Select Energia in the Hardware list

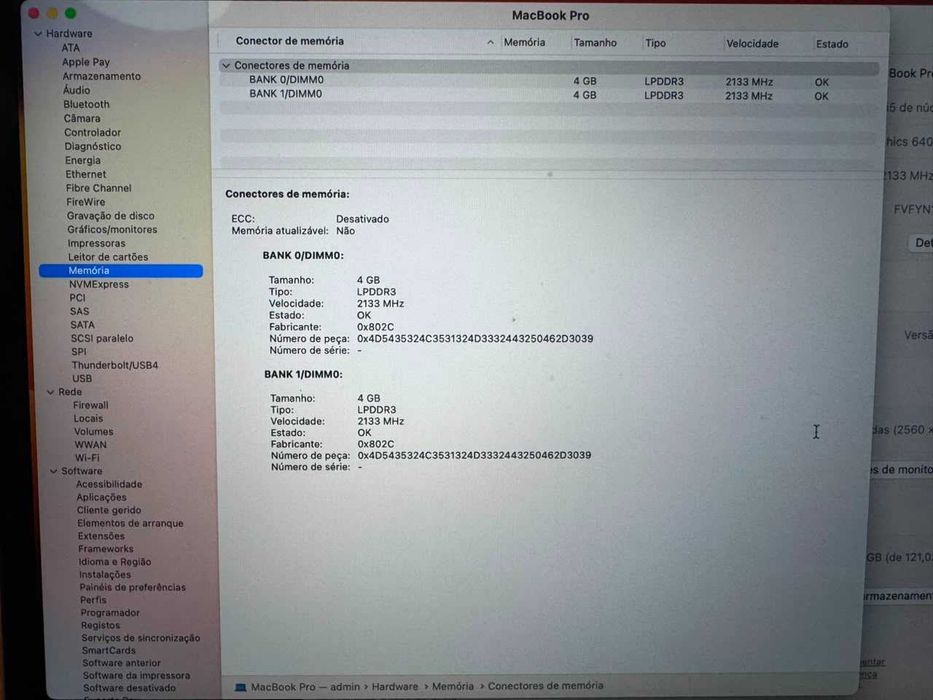point(83,160)
